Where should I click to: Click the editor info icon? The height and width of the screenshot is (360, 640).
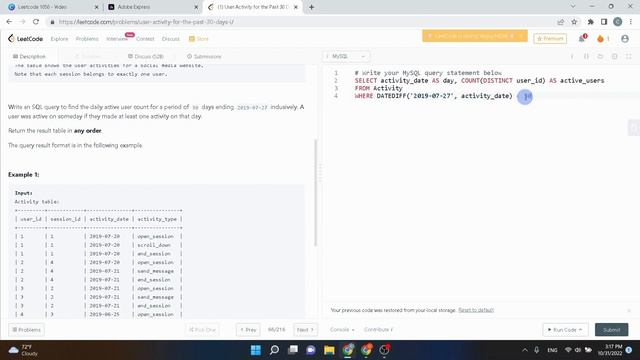point(572,56)
